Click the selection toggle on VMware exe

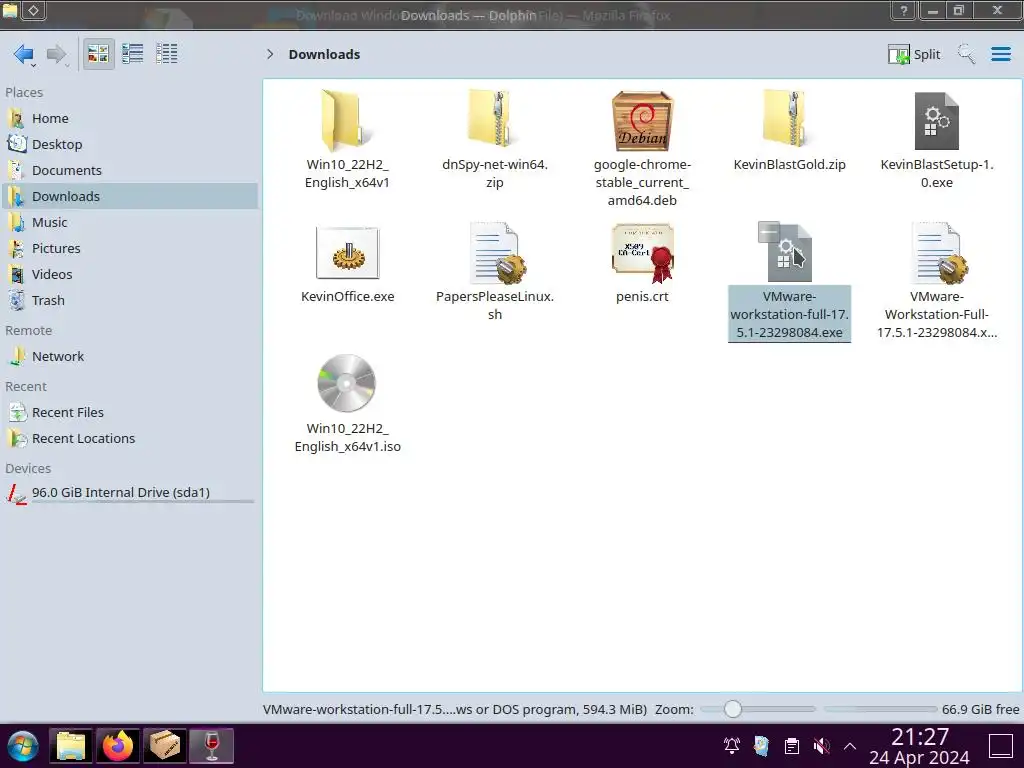point(769,231)
